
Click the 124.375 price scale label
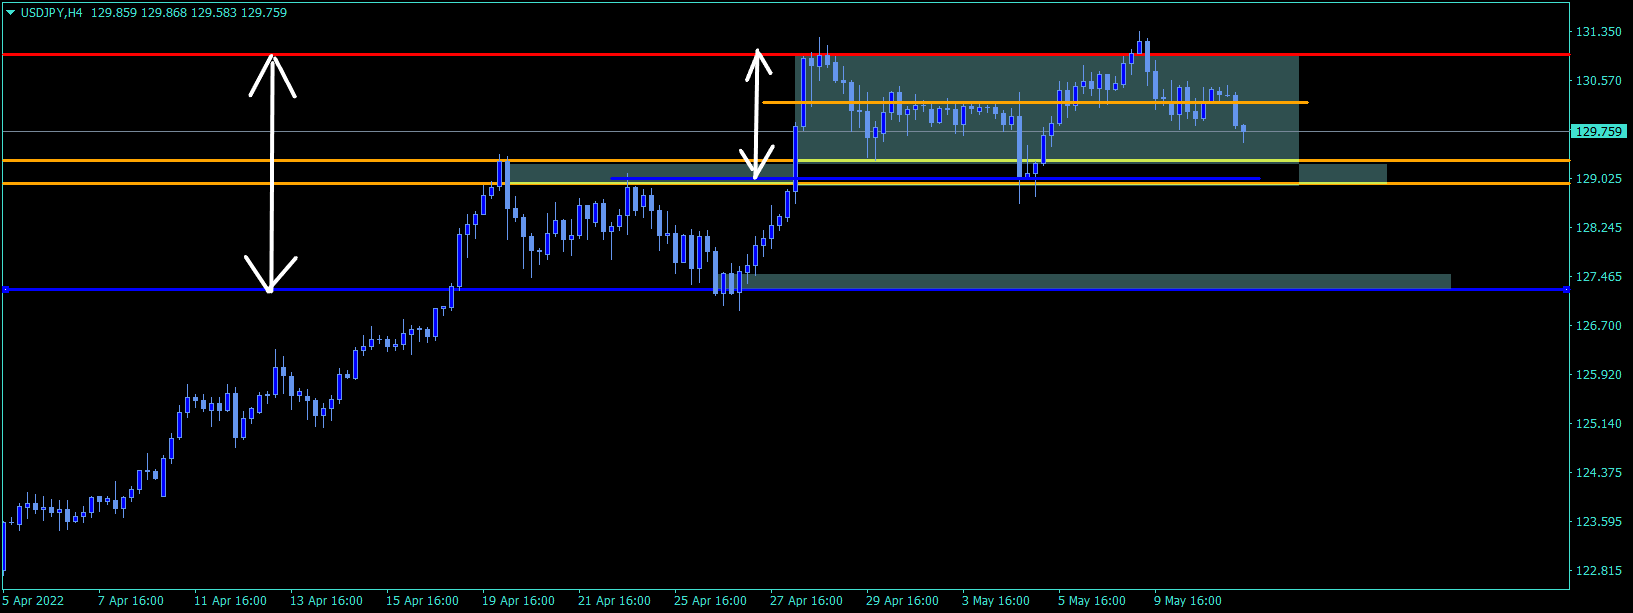[x=1598, y=473]
